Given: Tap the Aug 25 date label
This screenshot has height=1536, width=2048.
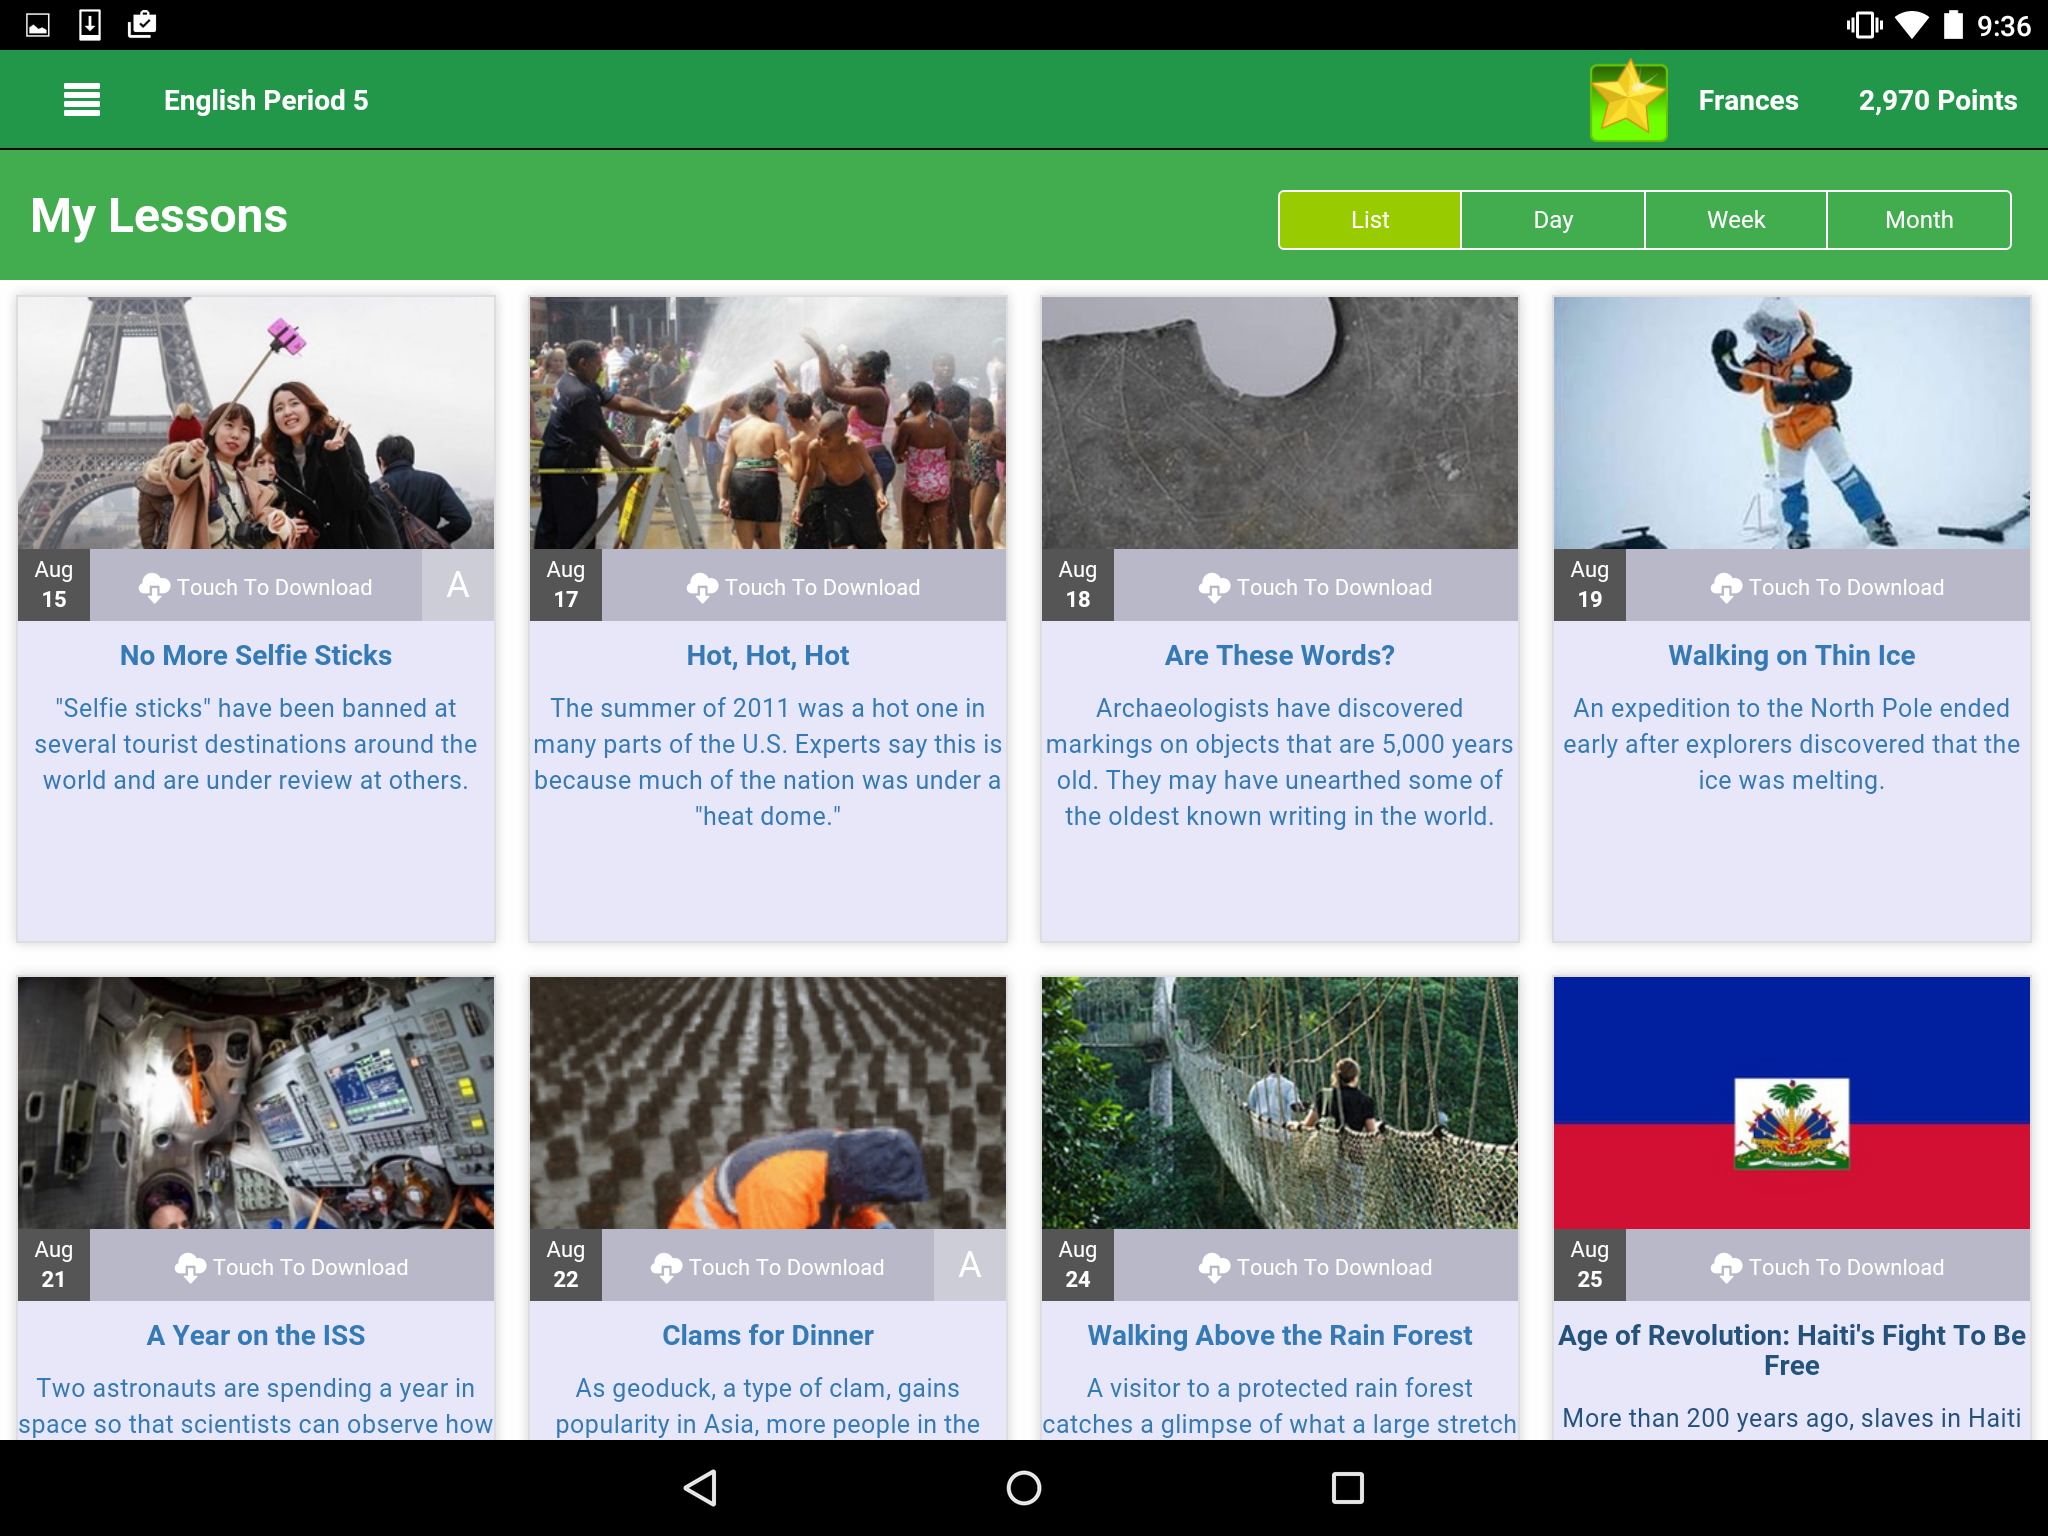Looking at the screenshot, I should [1590, 1265].
